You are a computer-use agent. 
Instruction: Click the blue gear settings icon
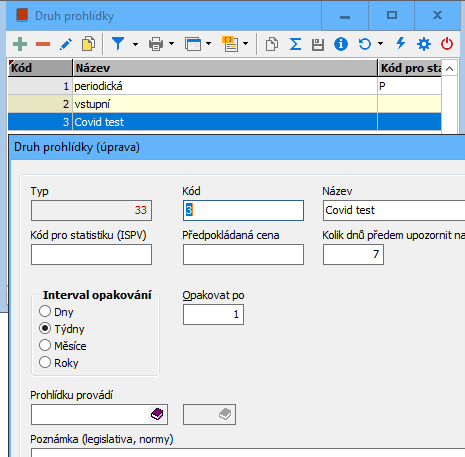click(424, 44)
